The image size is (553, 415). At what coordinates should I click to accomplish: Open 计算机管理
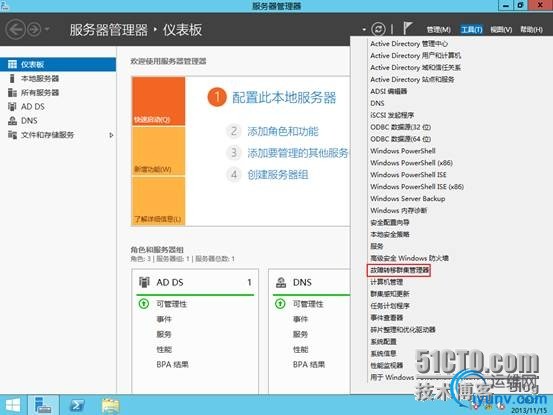(387, 282)
